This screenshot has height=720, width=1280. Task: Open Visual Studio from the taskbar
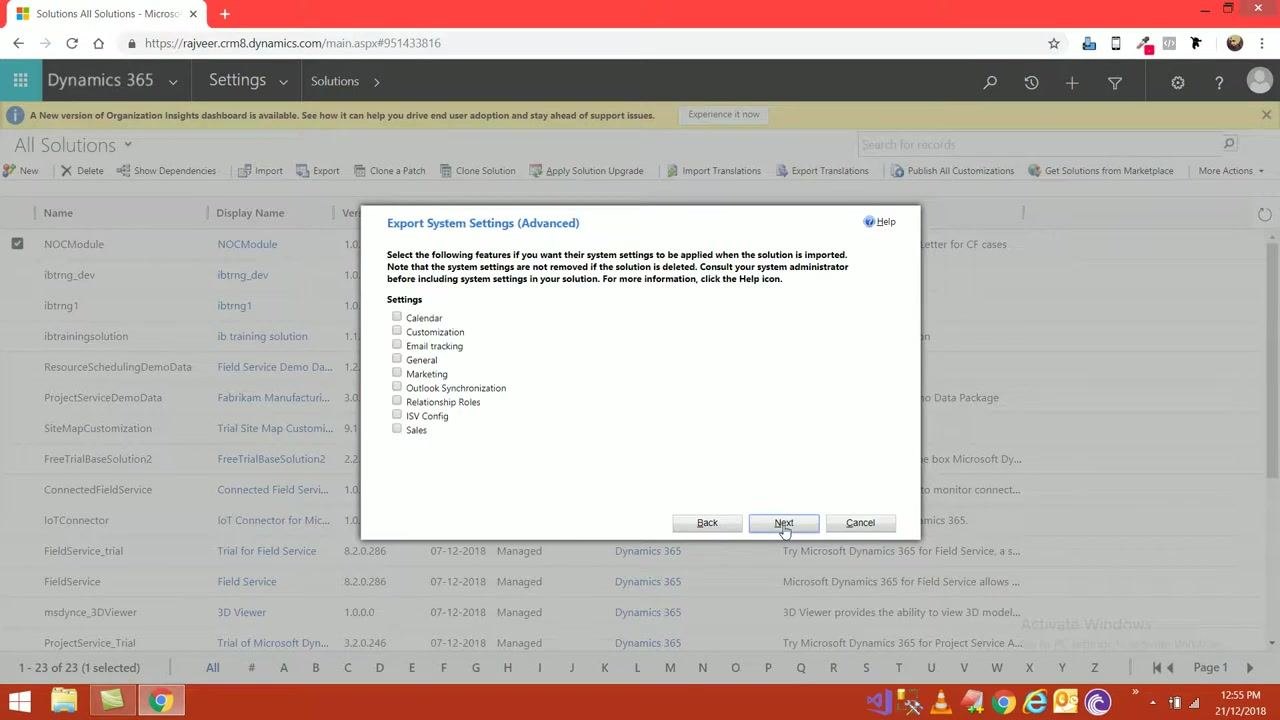[x=879, y=702]
